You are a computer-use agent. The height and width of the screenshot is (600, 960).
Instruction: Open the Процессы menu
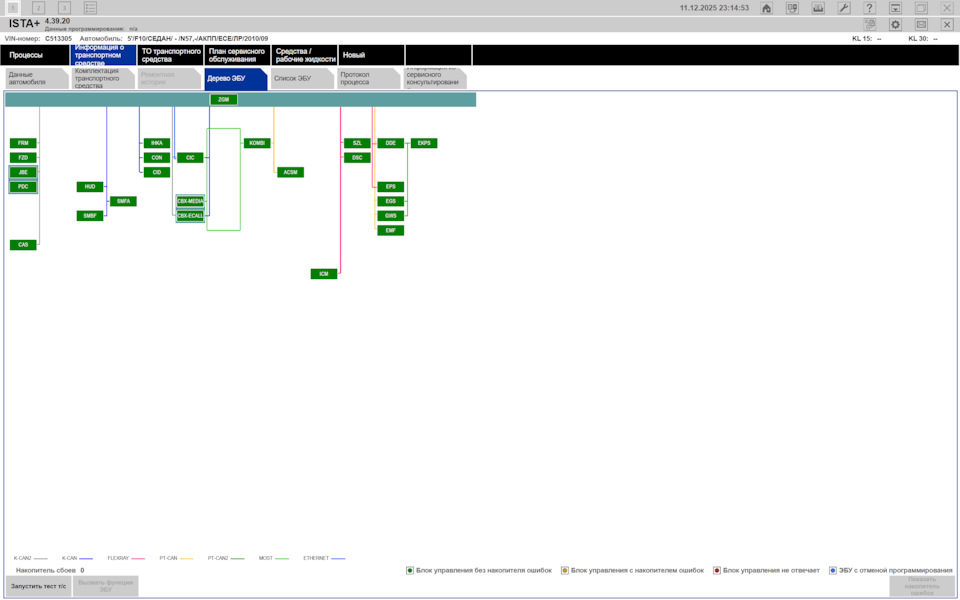coord(34,54)
